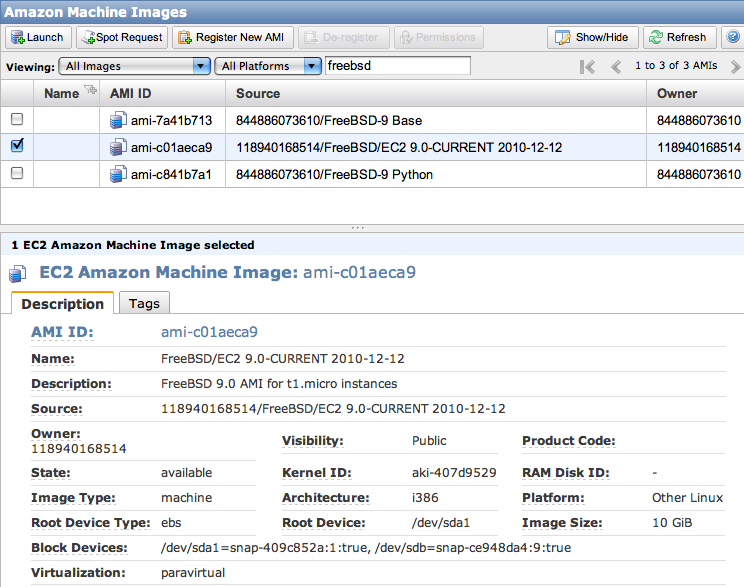Viewport: 744px width, 587px height.
Task: Switch to the Tags tab
Action: [144, 303]
